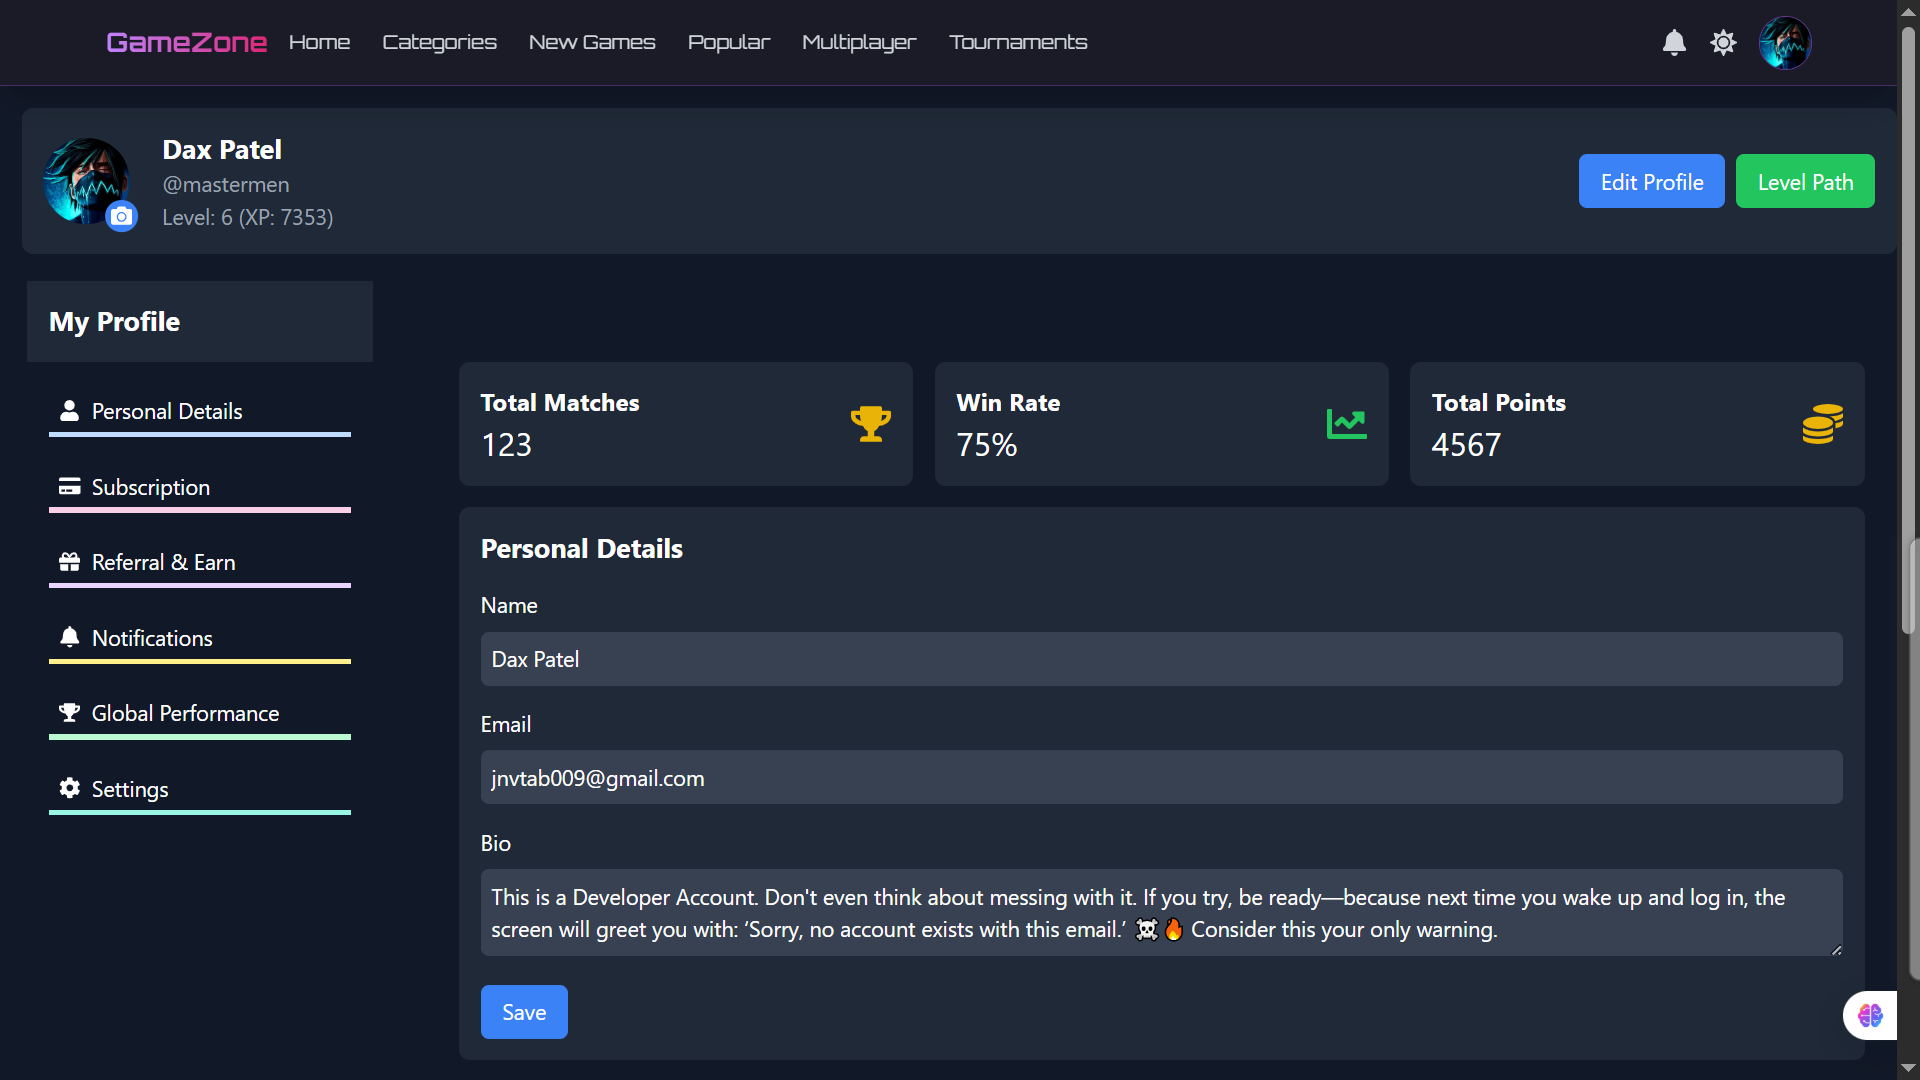Click the coins icon in Total Points

point(1822,424)
